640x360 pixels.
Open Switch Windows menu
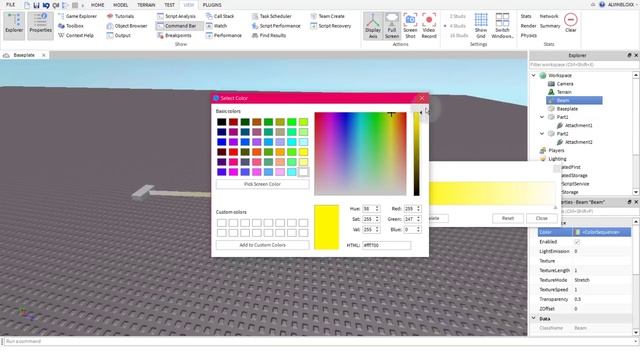502,26
